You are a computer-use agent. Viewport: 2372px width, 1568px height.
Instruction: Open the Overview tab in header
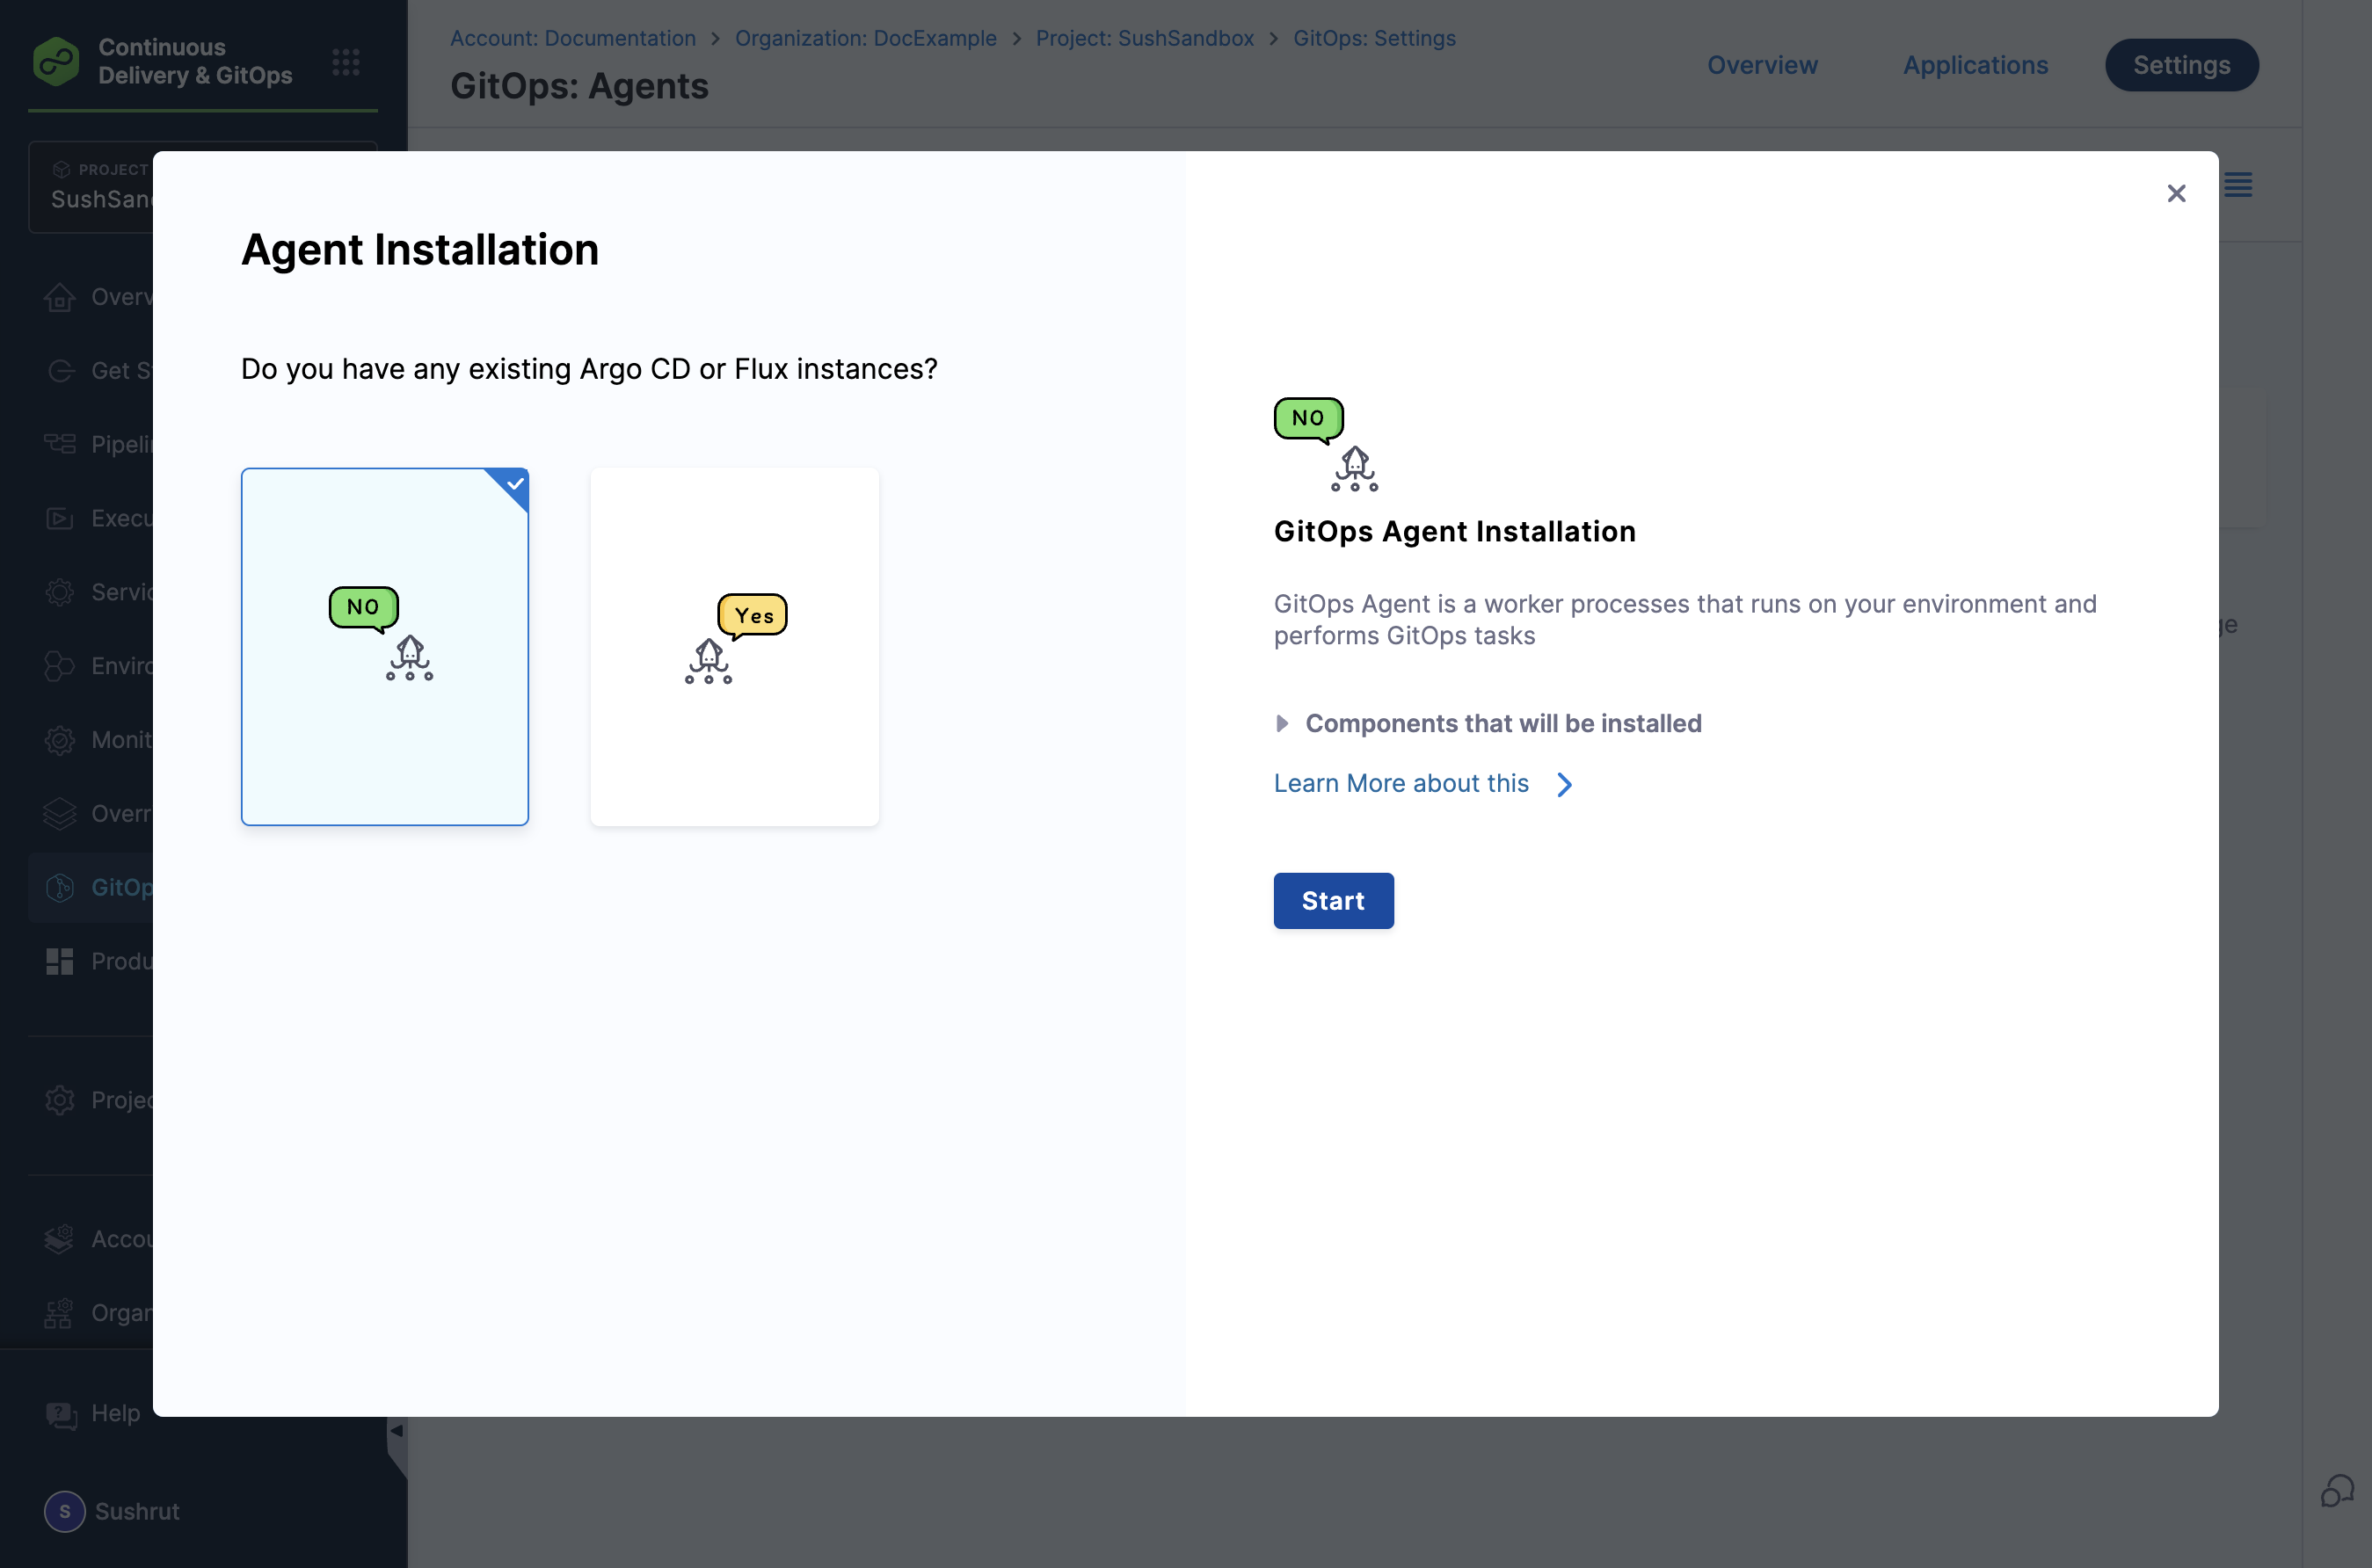point(1762,65)
